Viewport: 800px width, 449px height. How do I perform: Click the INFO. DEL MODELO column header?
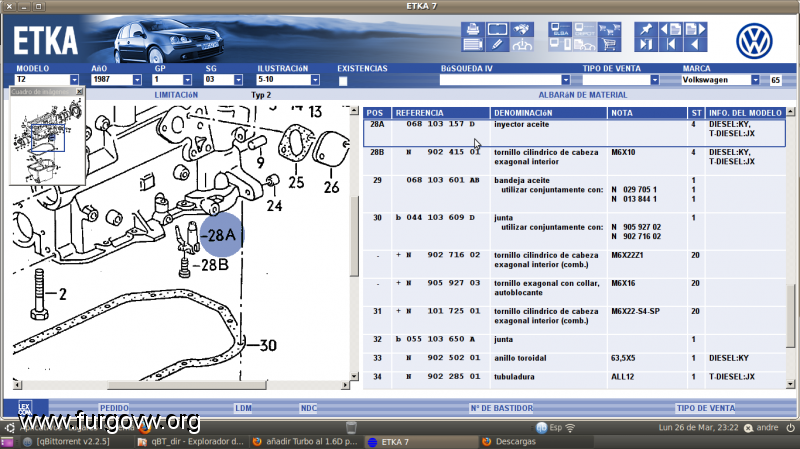[x=745, y=113]
